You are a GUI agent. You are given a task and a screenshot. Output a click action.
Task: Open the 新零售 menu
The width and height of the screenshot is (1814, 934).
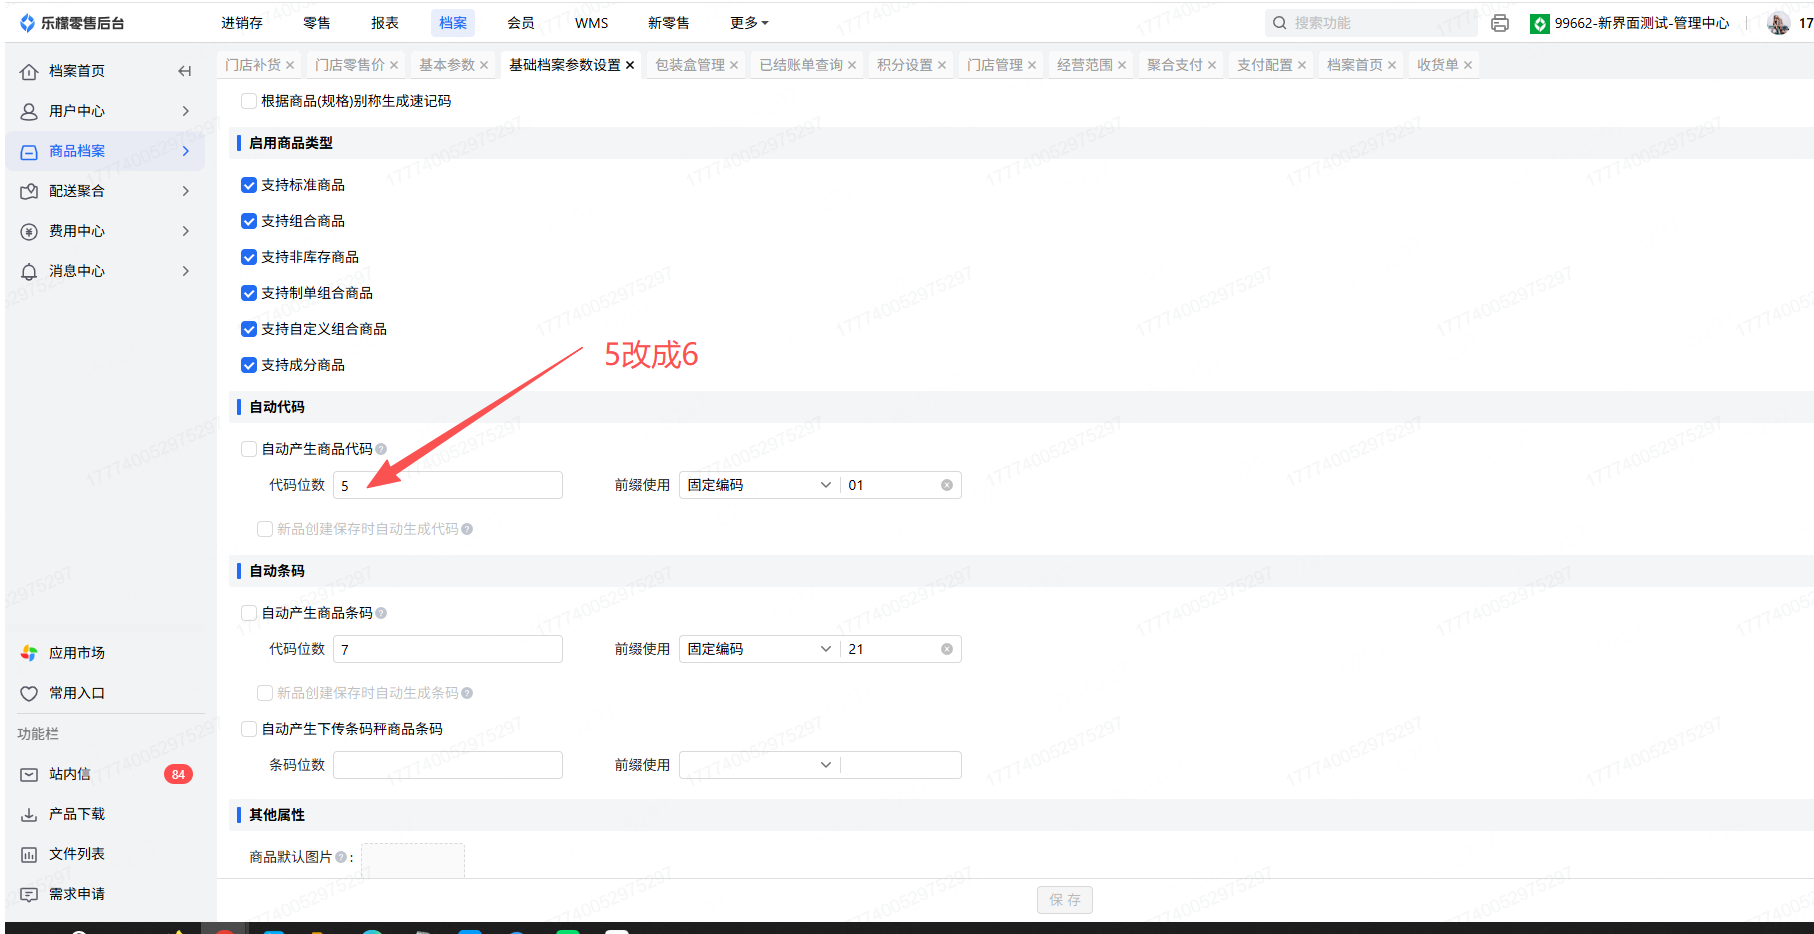pos(669,23)
